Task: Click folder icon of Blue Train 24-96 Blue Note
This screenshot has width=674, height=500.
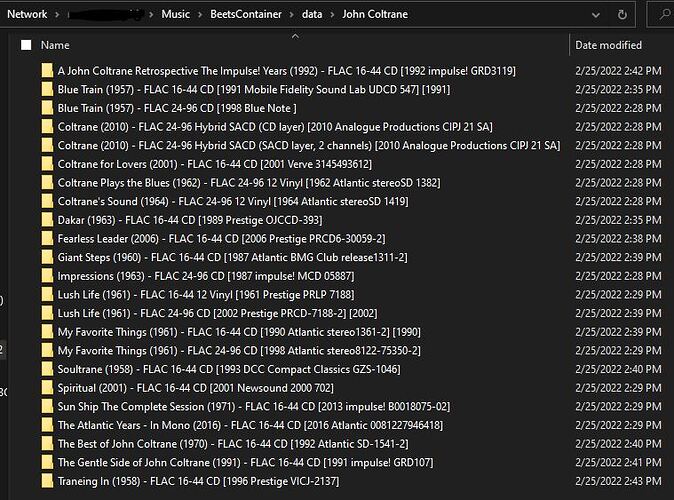Action: pyautogui.click(x=47, y=108)
